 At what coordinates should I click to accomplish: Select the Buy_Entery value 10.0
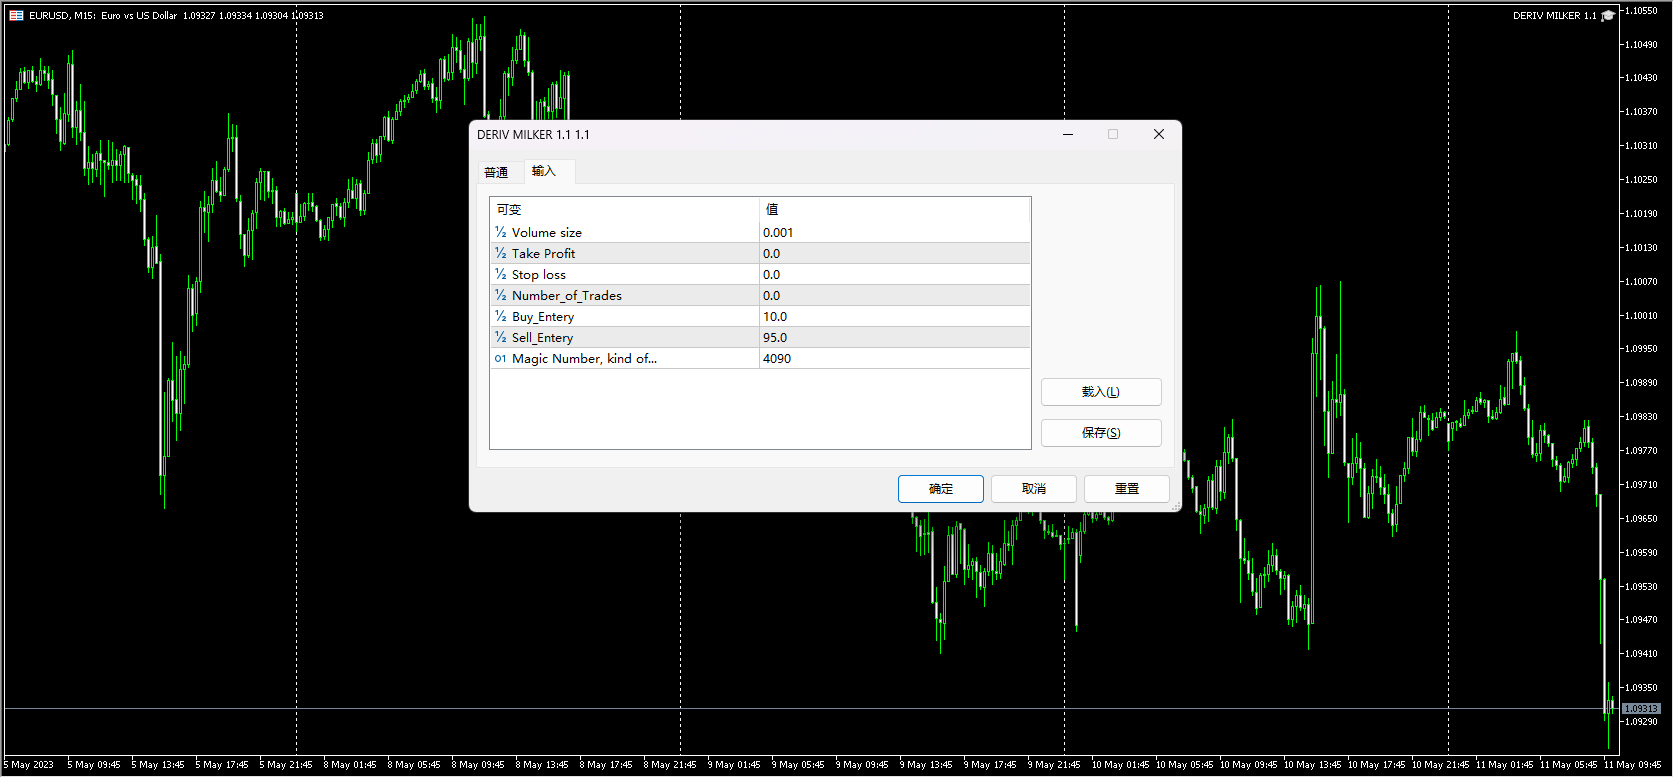click(895, 316)
